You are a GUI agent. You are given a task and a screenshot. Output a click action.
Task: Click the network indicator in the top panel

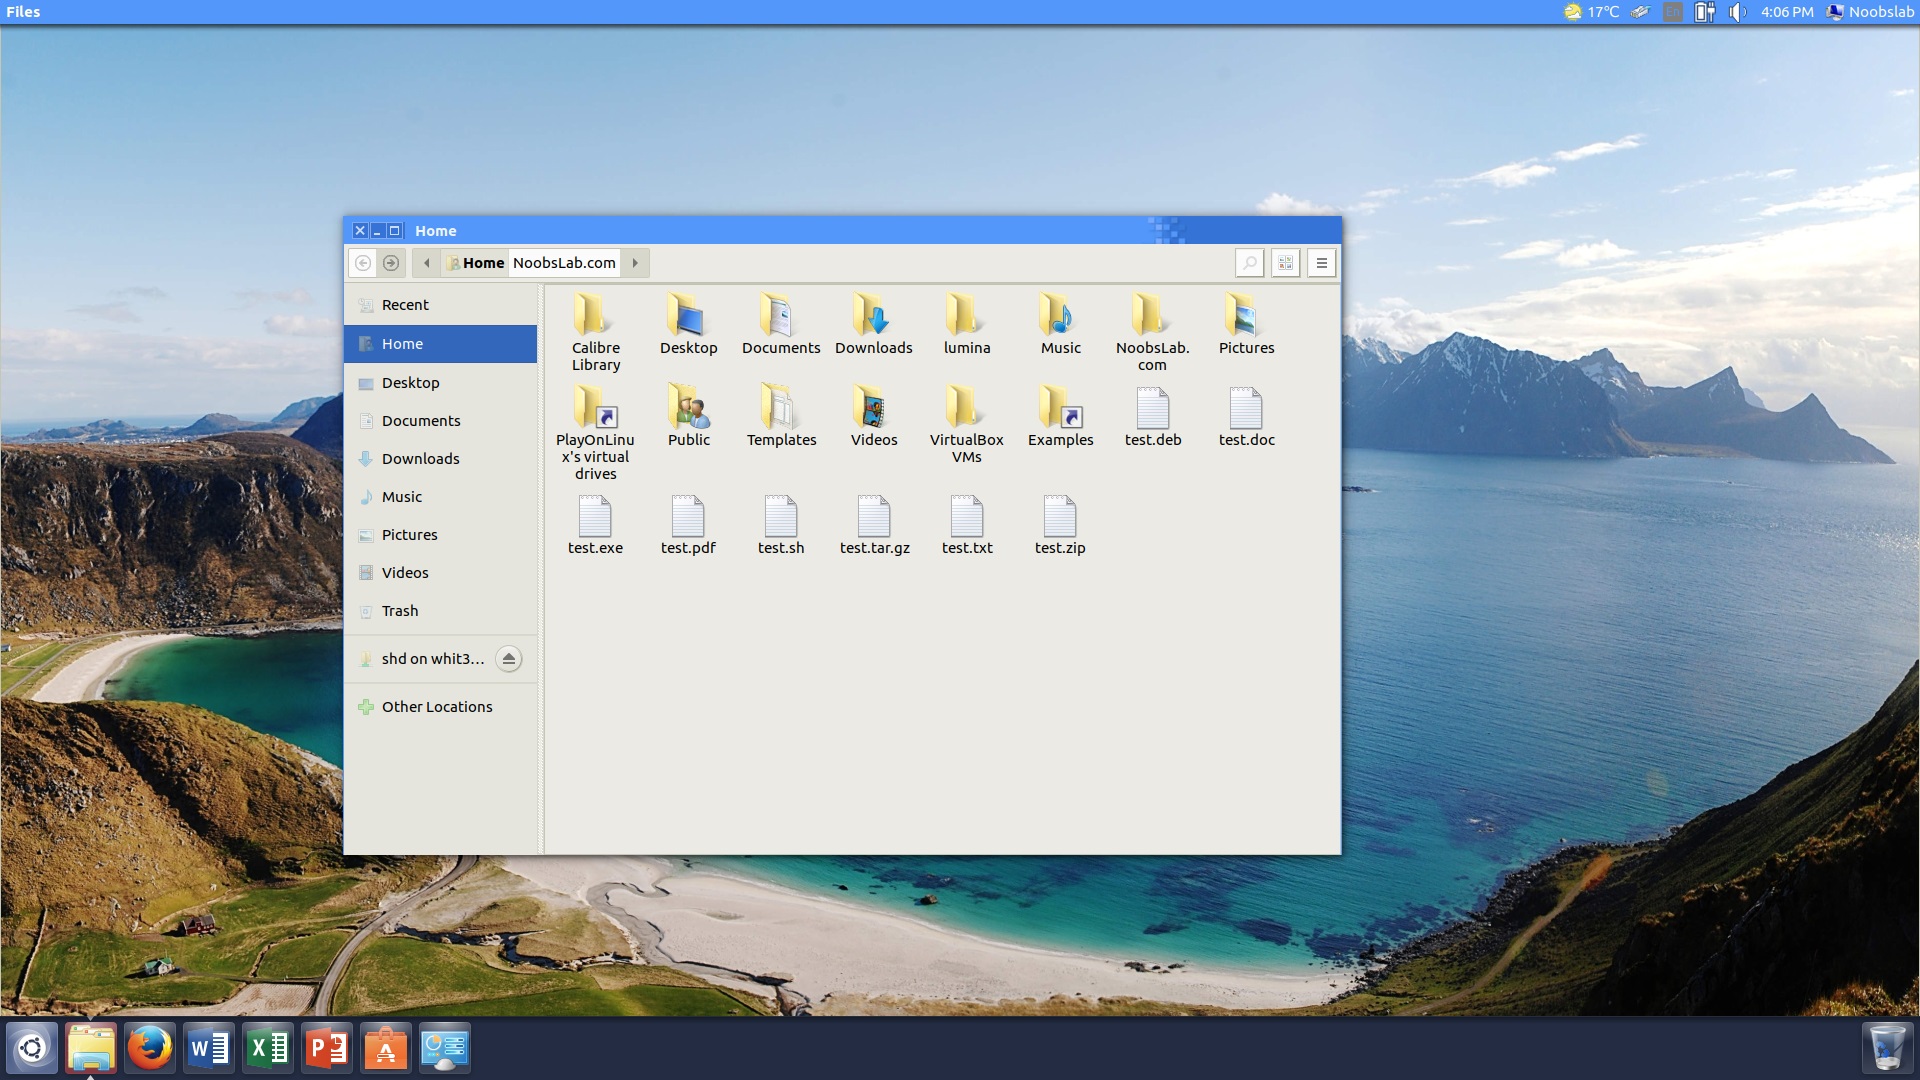pos(1640,13)
